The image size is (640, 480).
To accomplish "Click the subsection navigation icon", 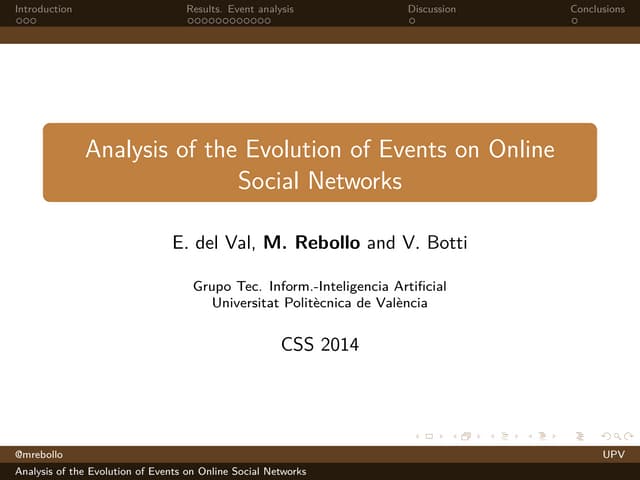I will [x=504, y=437].
